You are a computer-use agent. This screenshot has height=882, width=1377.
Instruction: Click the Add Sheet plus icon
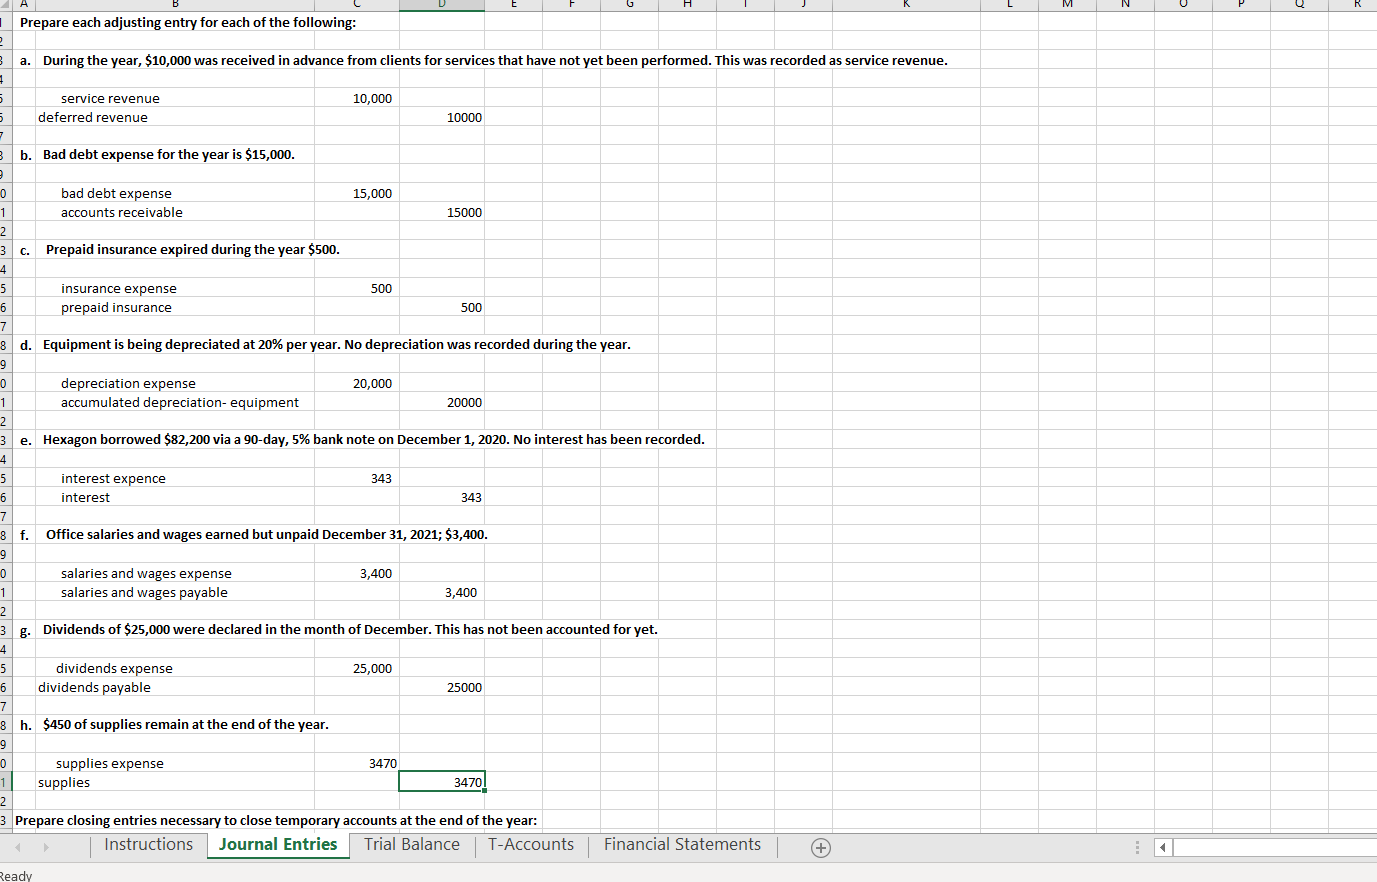pyautogui.click(x=820, y=847)
